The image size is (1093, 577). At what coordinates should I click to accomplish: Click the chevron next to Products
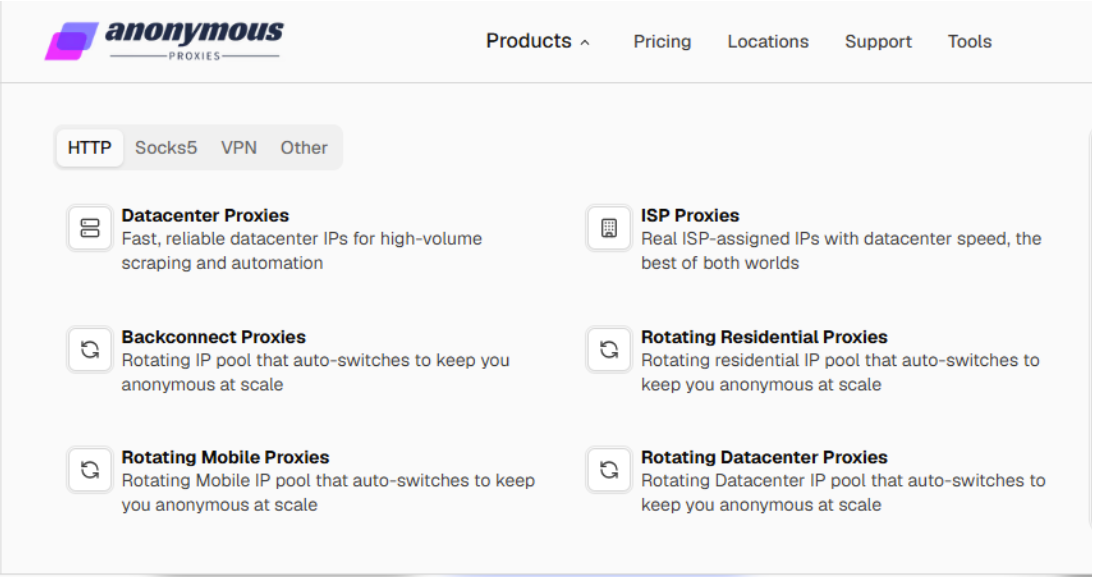pos(585,43)
